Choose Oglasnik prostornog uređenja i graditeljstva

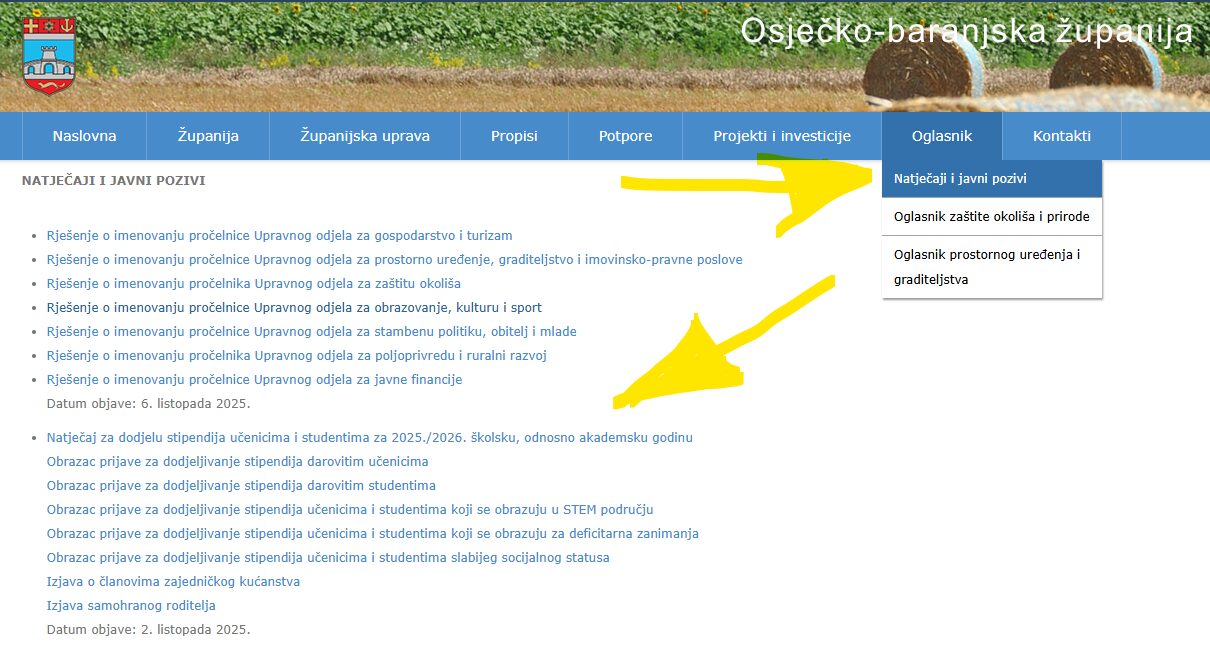987,267
